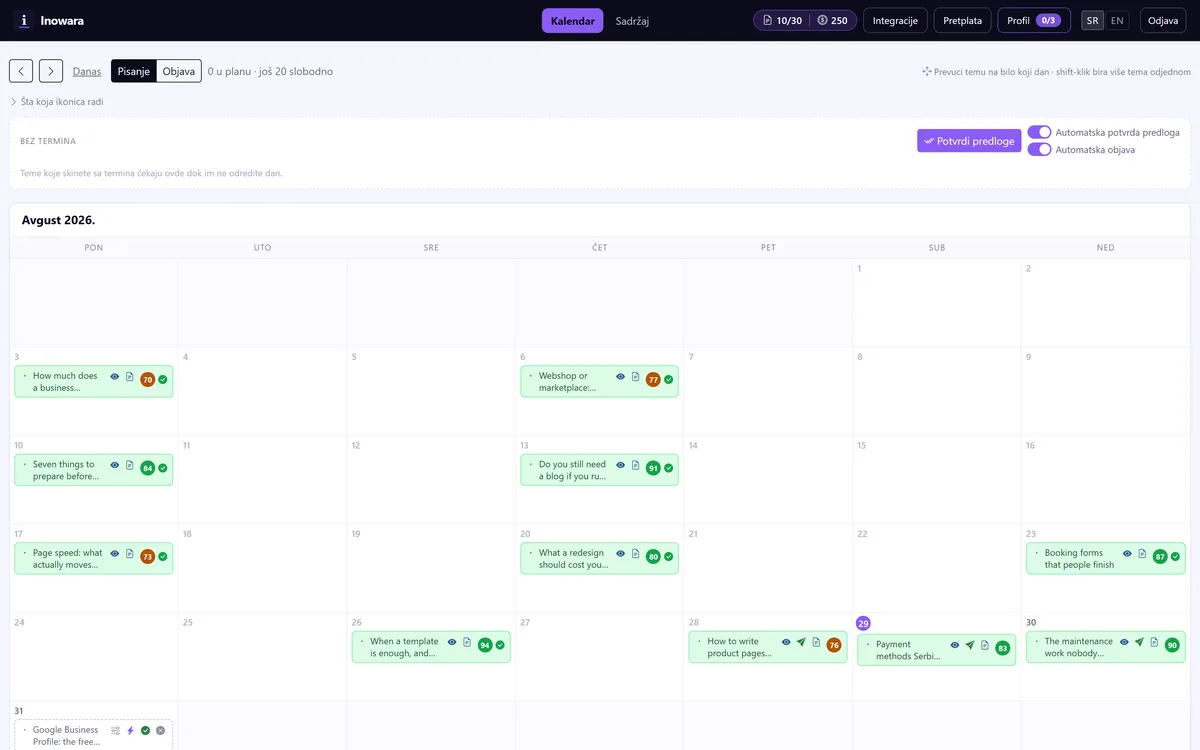Click the paper plane icon on "How to write product pages" card

coord(801,642)
